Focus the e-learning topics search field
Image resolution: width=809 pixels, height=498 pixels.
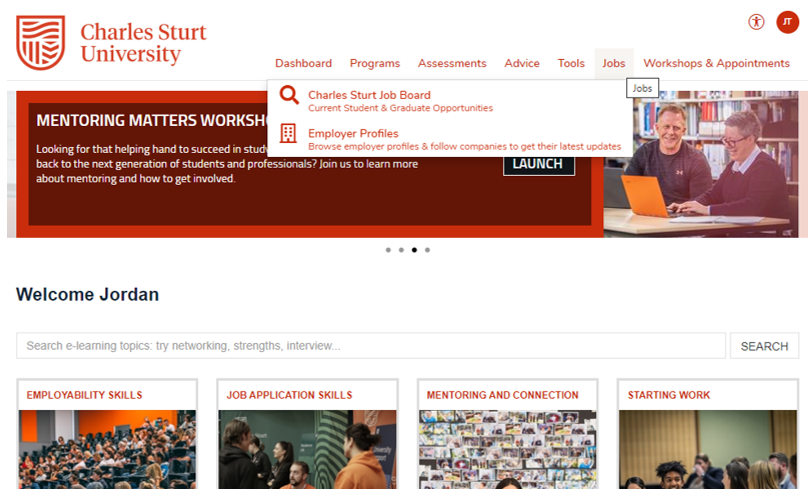[x=371, y=346]
